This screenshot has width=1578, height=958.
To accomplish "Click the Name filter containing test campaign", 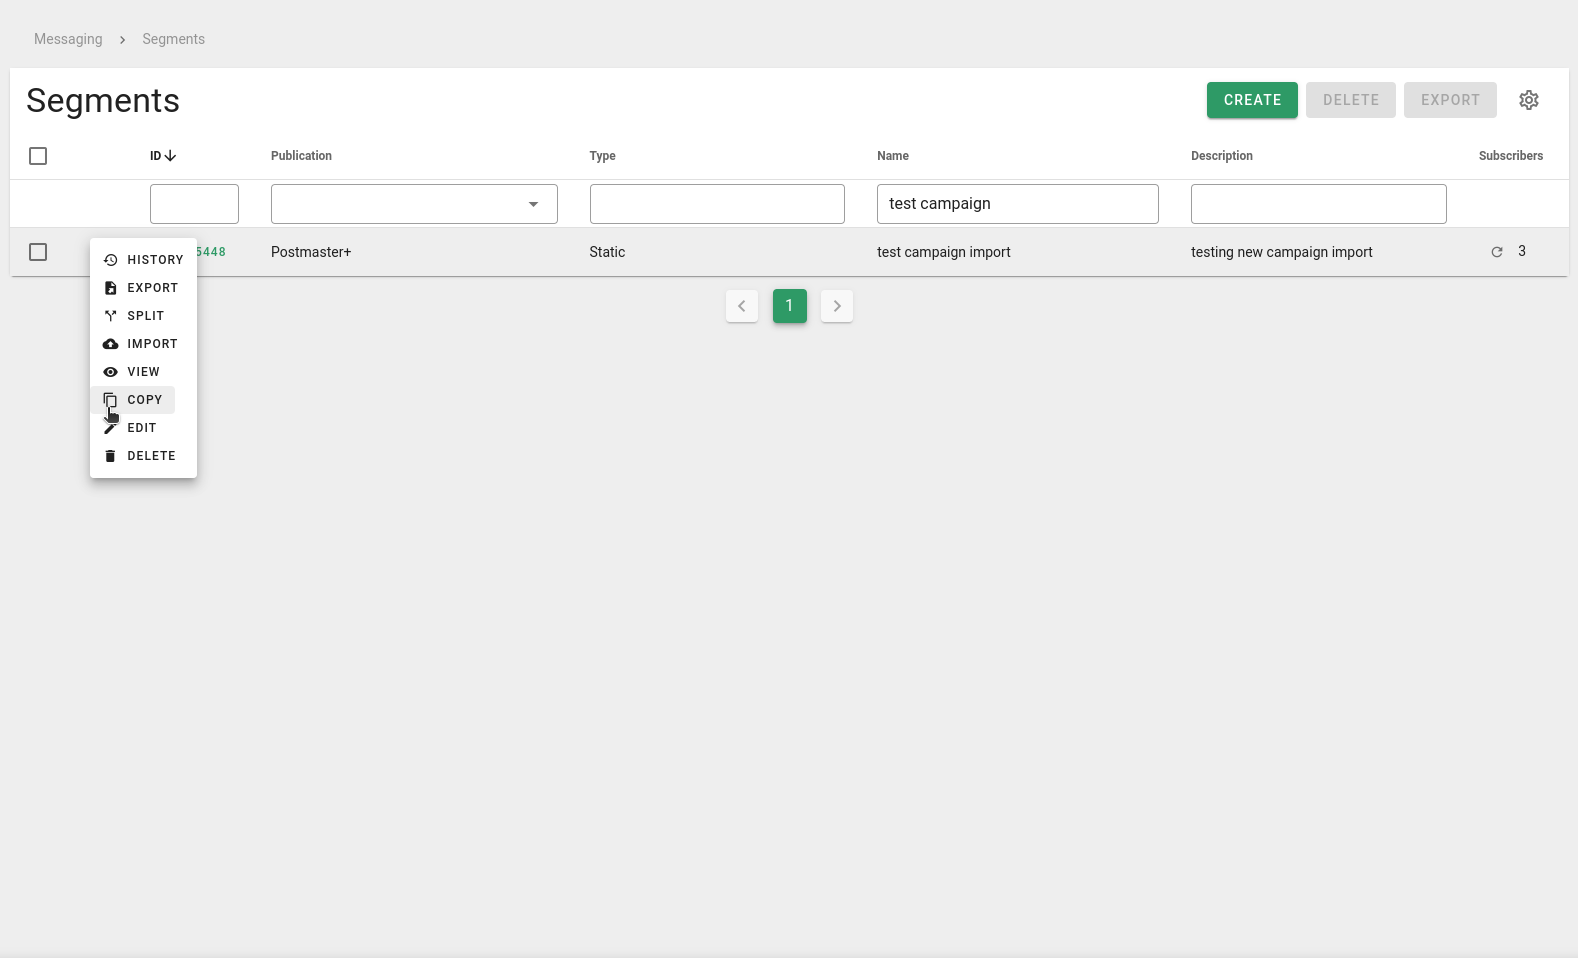I will pyautogui.click(x=1018, y=204).
